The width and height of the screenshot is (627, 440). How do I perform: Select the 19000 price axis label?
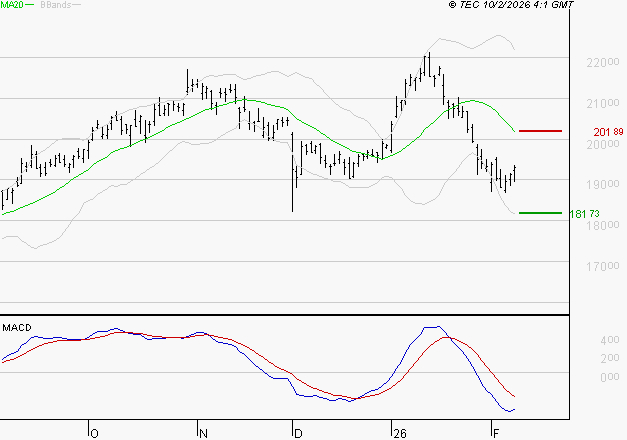603,185
